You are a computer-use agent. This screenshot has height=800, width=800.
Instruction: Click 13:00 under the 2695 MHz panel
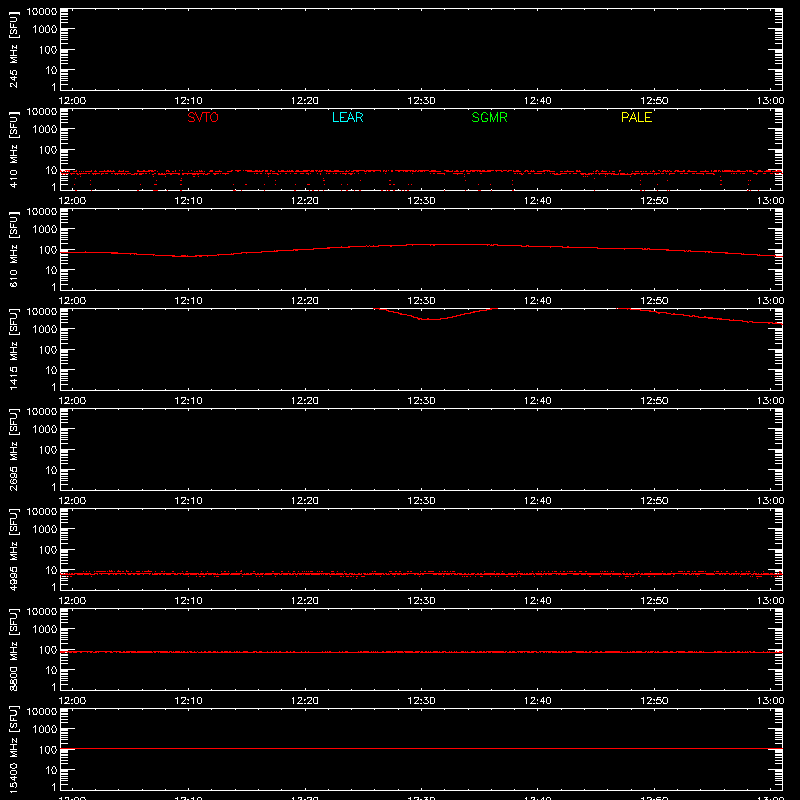tap(770, 501)
